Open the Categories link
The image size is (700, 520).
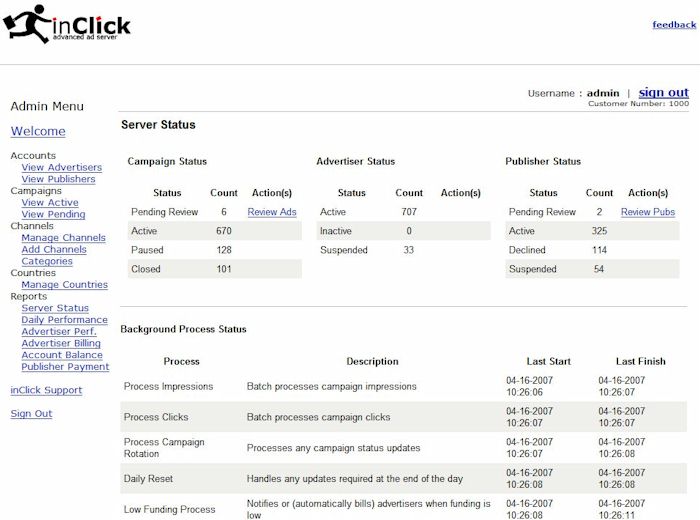pos(47,261)
